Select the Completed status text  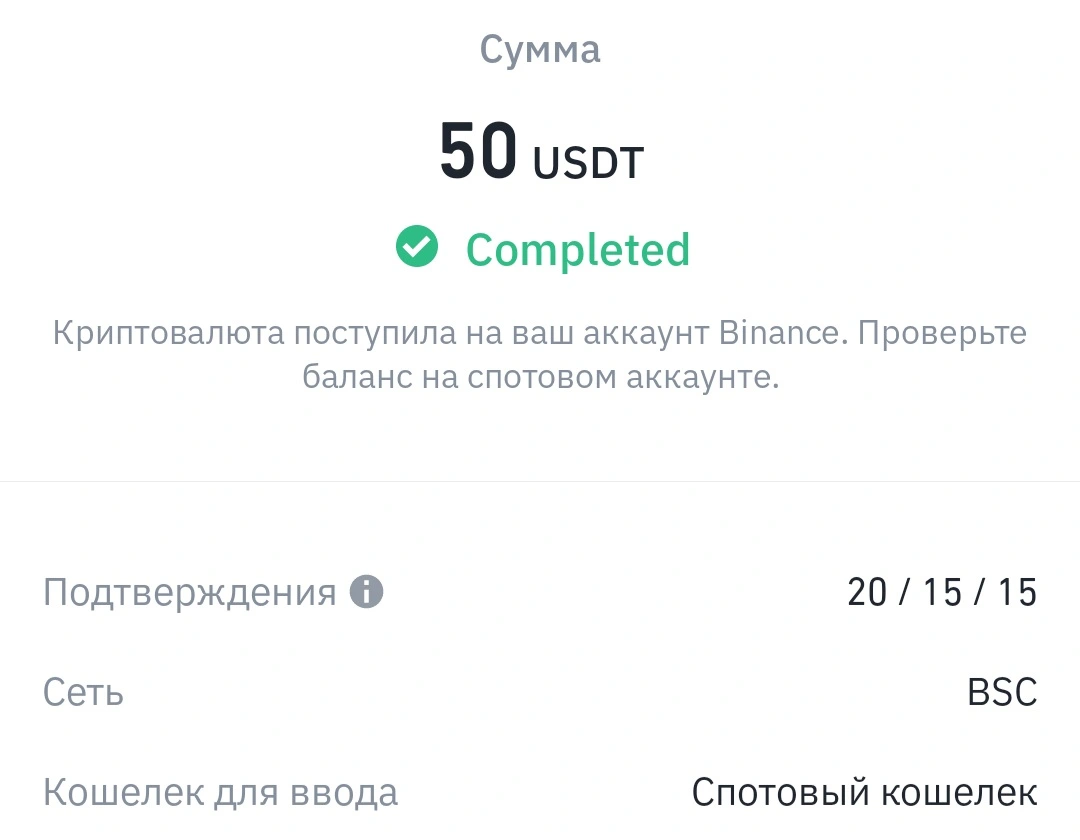pyautogui.click(x=578, y=249)
